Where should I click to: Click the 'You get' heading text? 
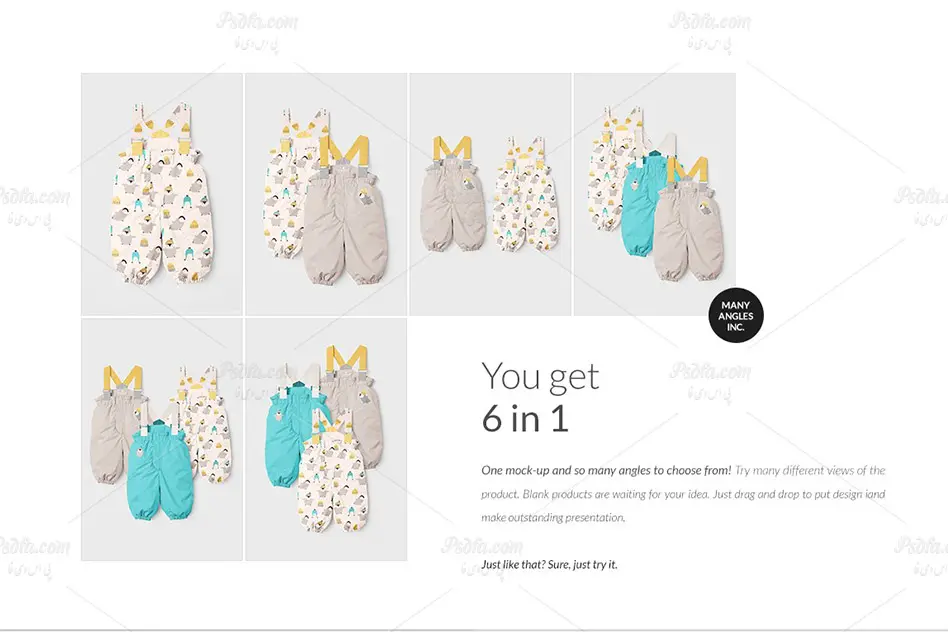[x=540, y=376]
